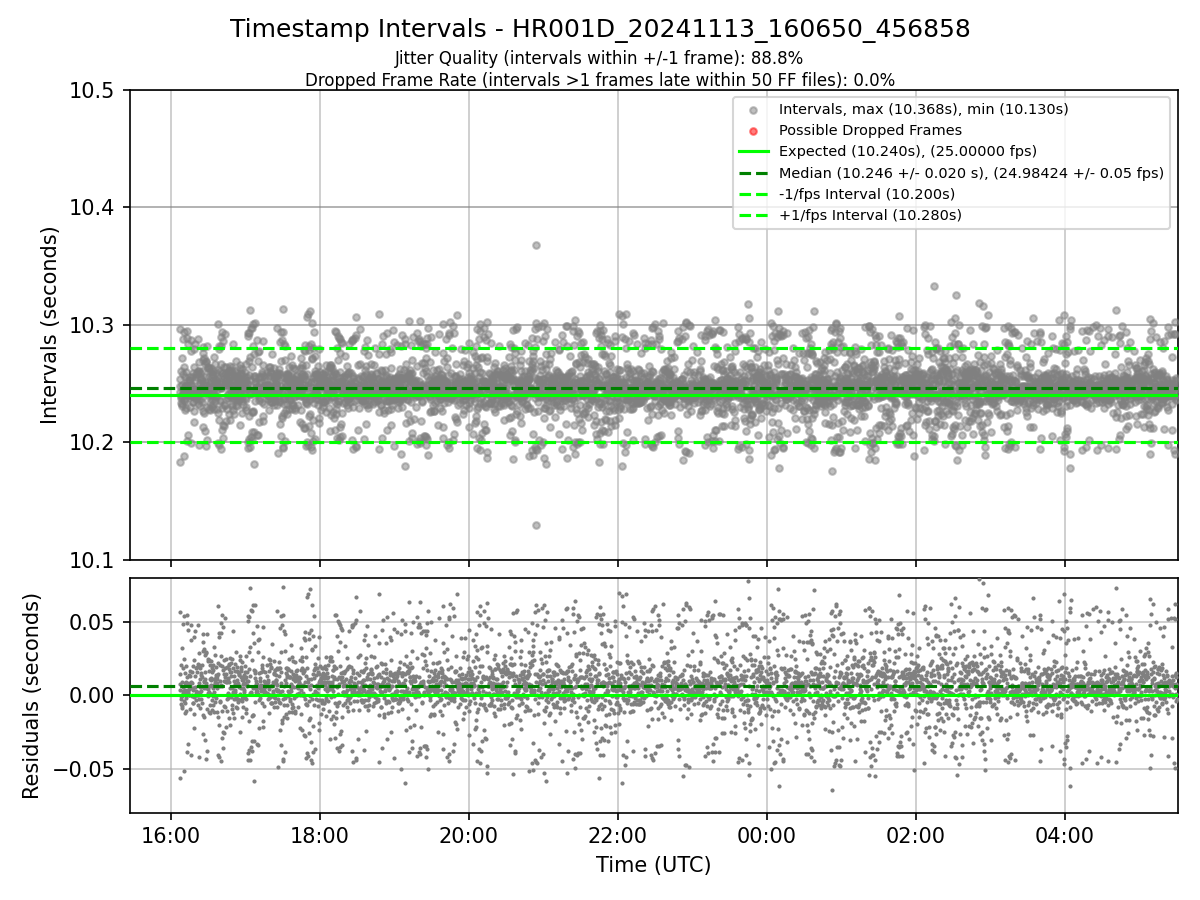Viewport: 1200px width, 900px height.
Task: Click the 18:00 time tick label
Action: point(320,833)
